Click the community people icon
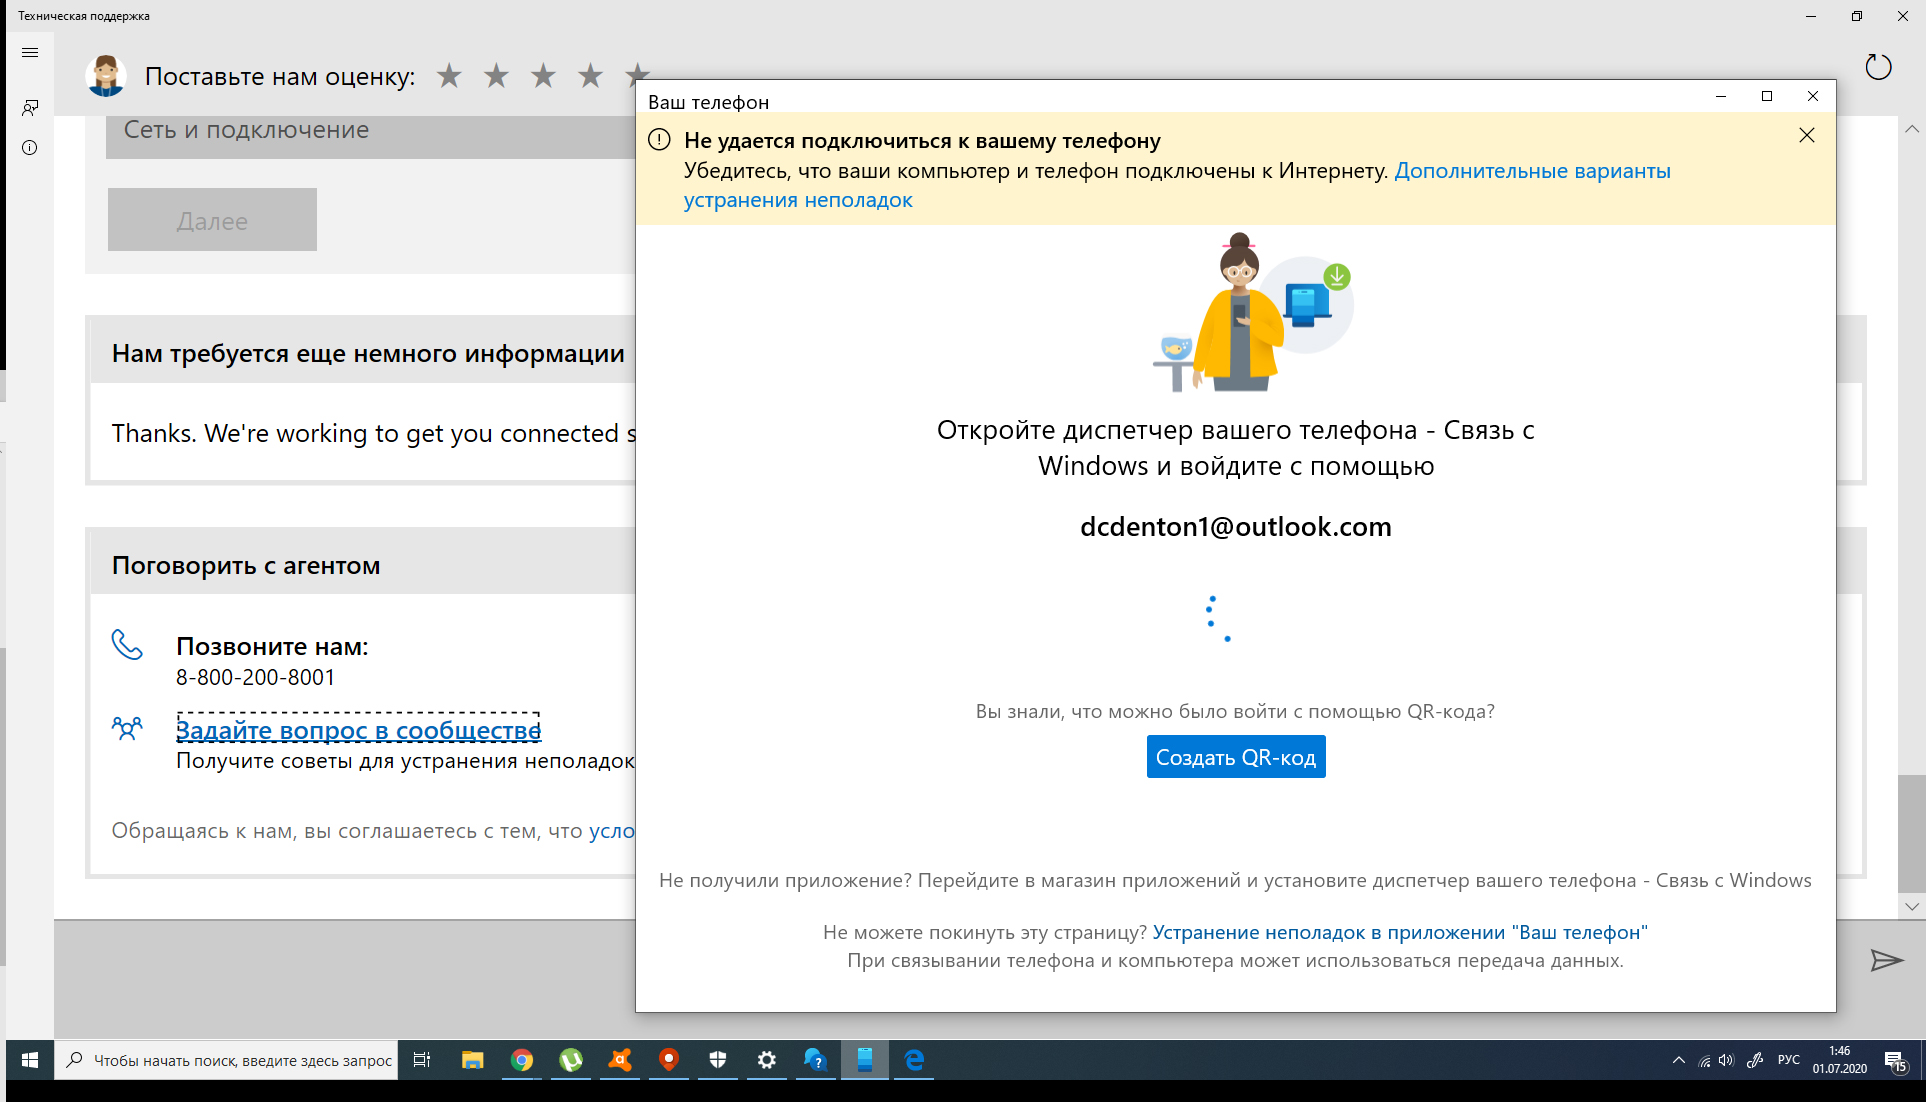Viewport: 1926px width, 1102px height. [127, 728]
